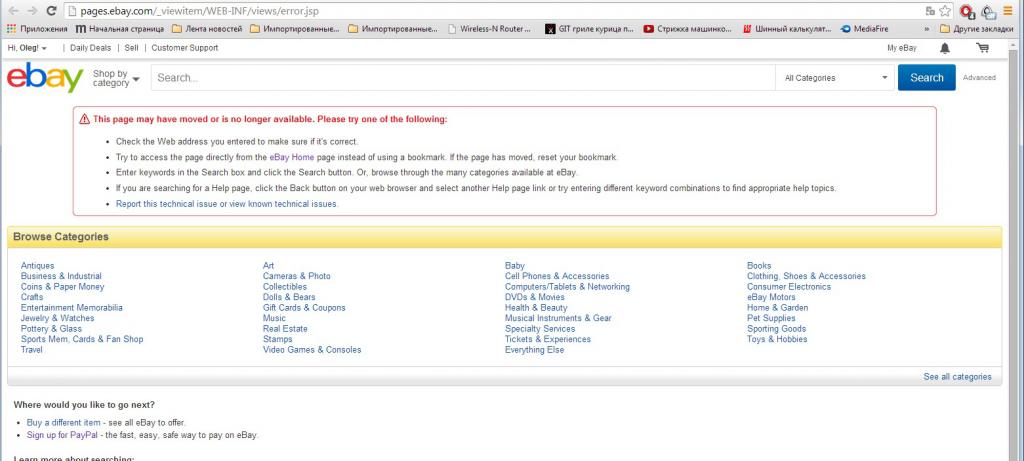This screenshot has width=1024, height=461.
Task: Open the Tickets & Experiences category
Action: coord(548,340)
